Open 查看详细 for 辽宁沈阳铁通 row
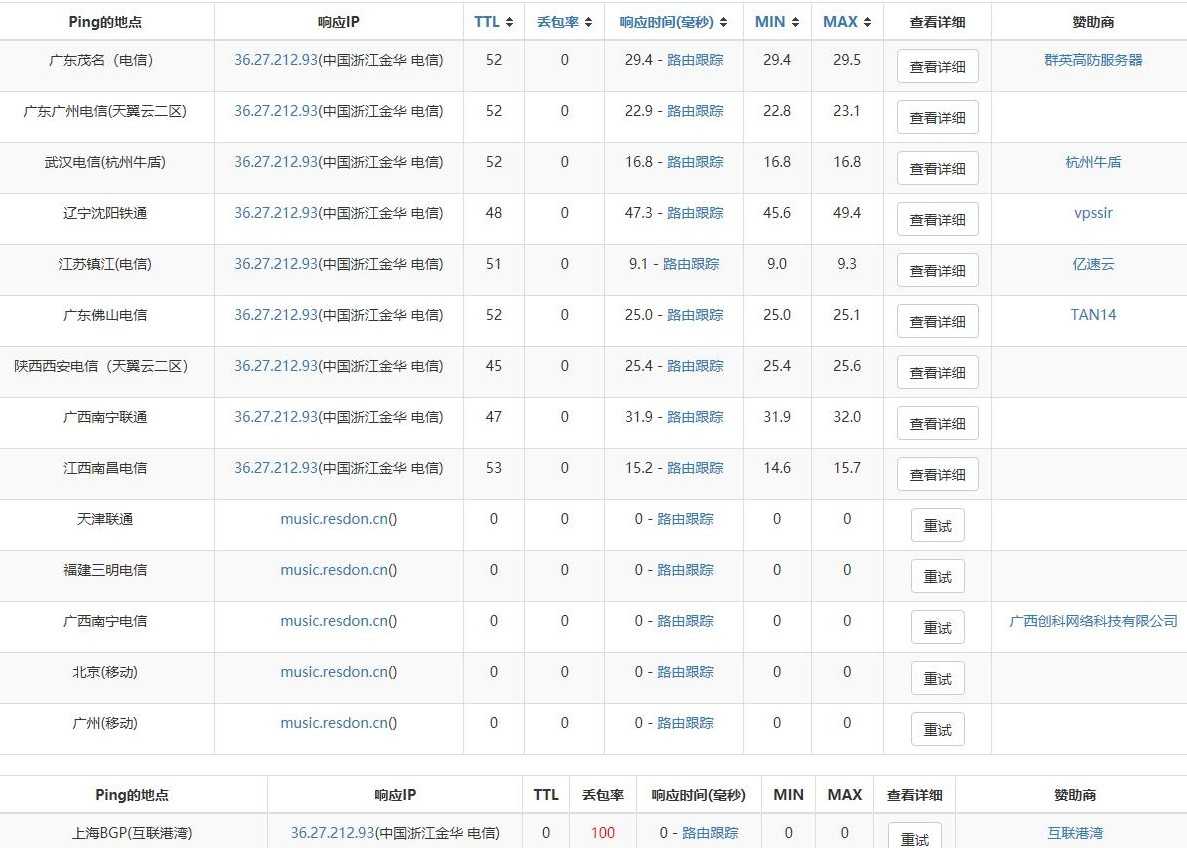The height and width of the screenshot is (848, 1187). pos(937,220)
